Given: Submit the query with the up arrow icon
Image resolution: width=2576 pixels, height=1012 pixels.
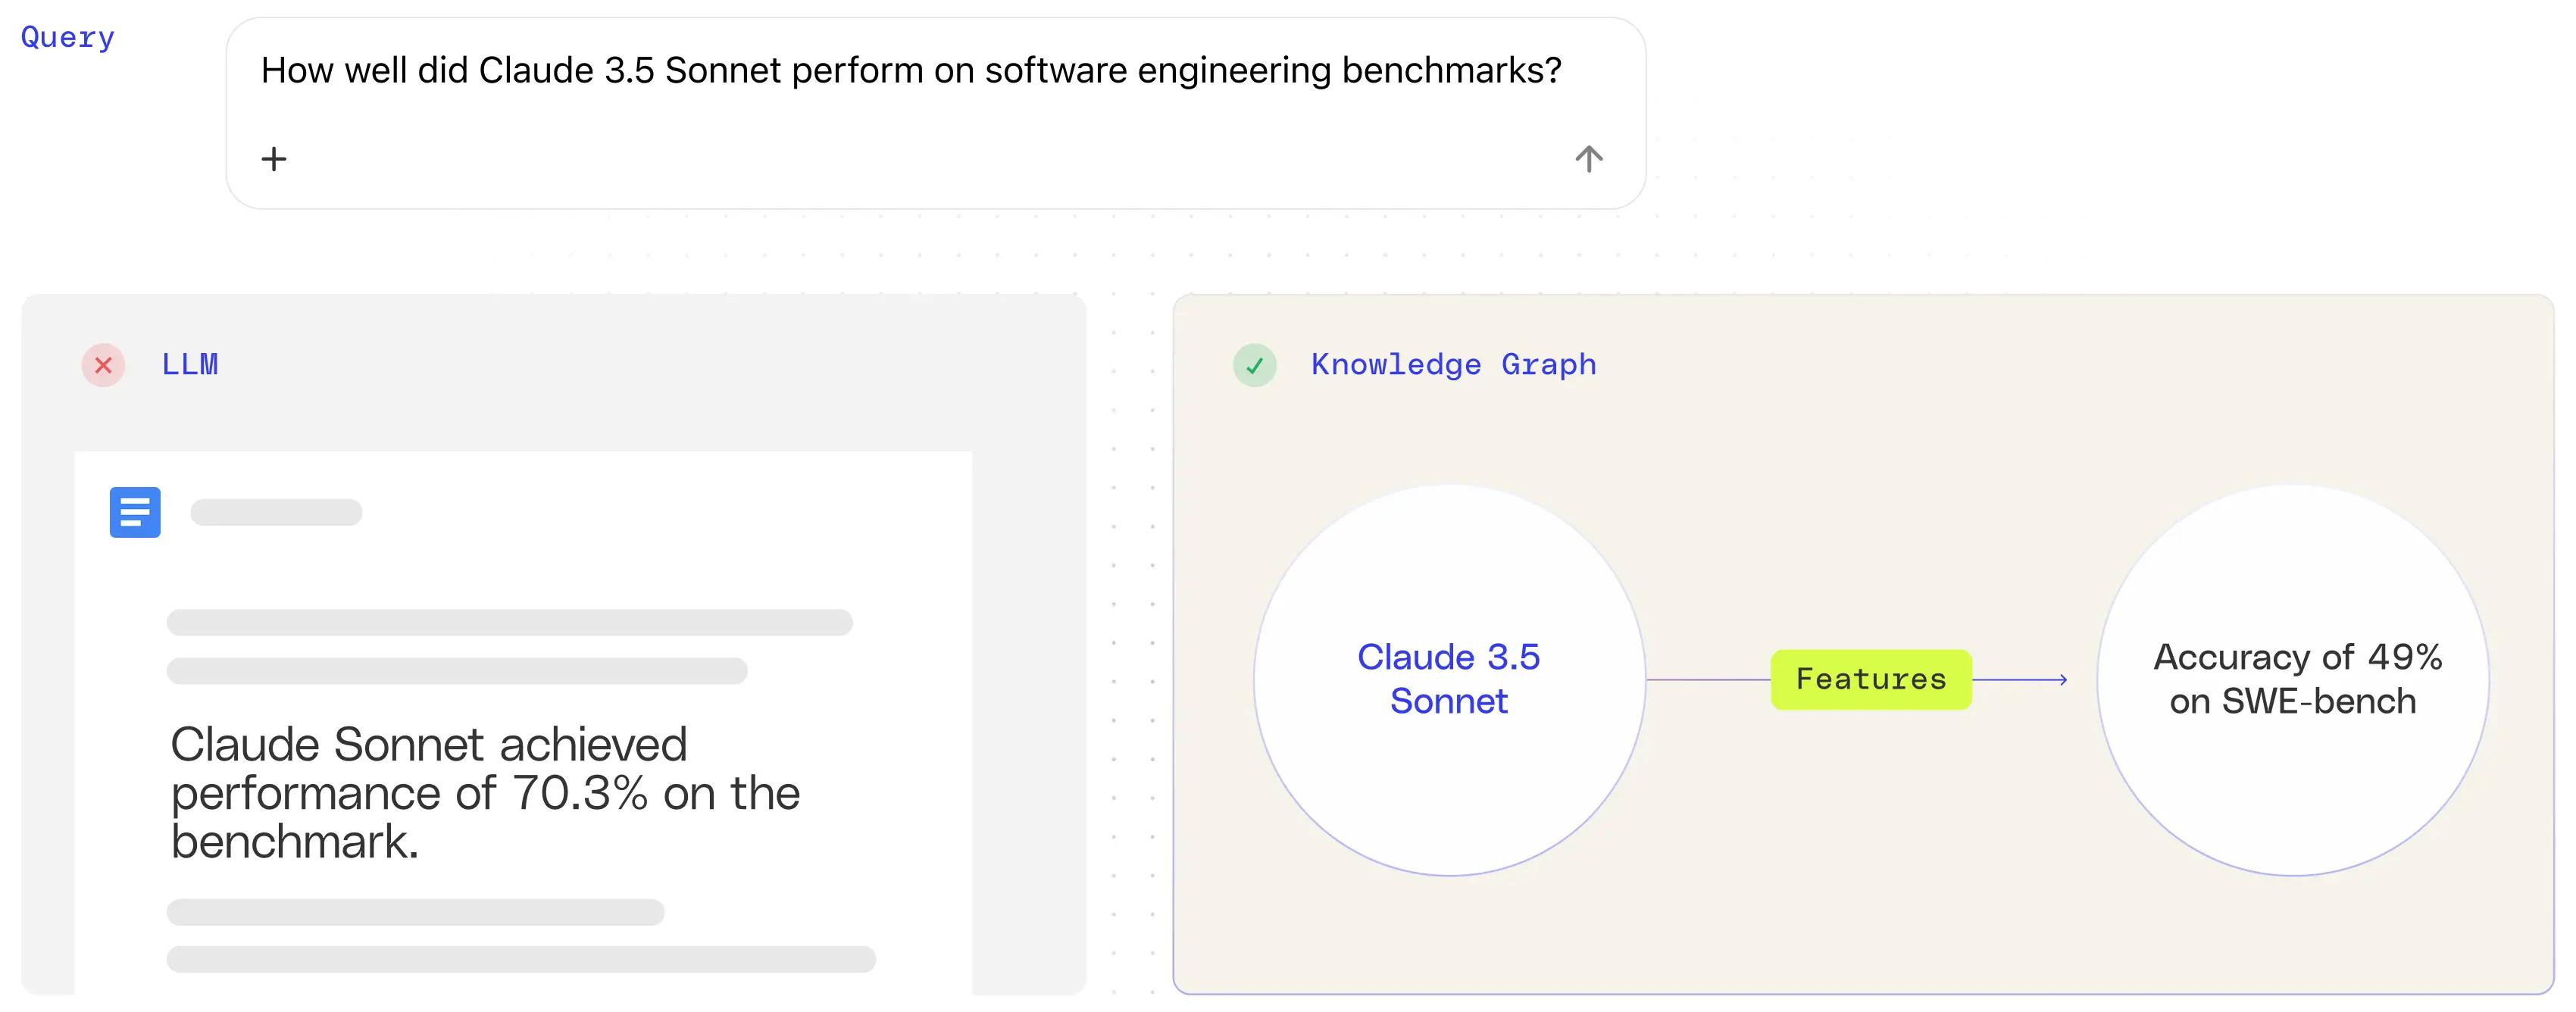Looking at the screenshot, I should (1588, 159).
